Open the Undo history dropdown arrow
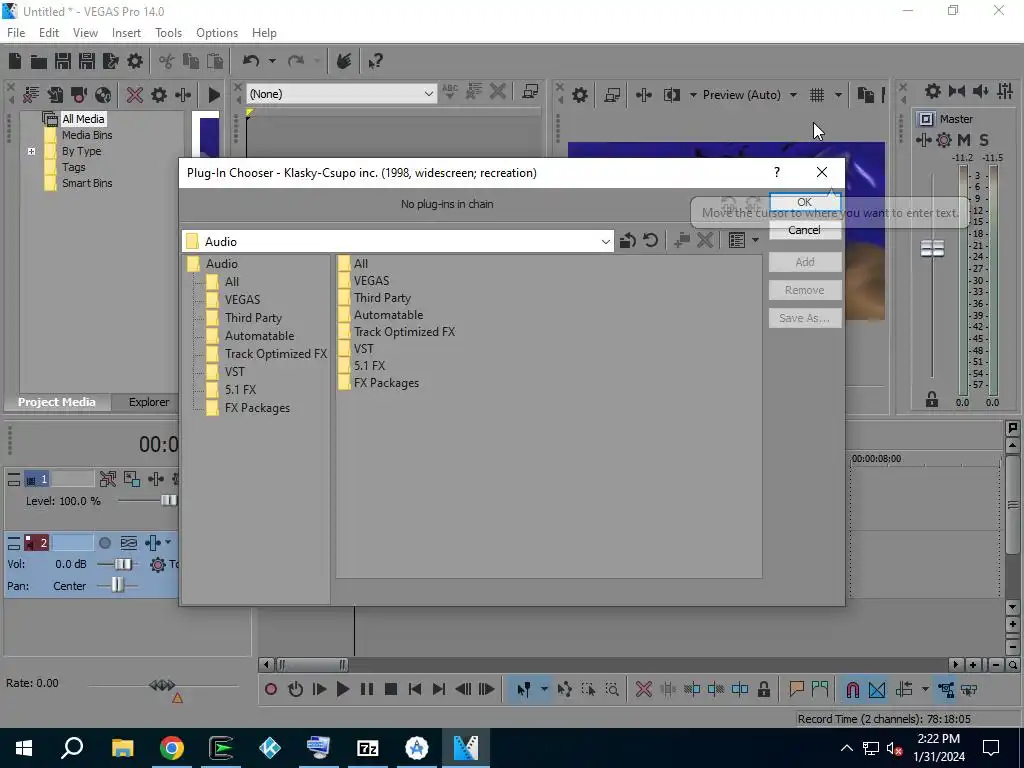Viewport: 1024px width, 768px height. (x=272, y=61)
